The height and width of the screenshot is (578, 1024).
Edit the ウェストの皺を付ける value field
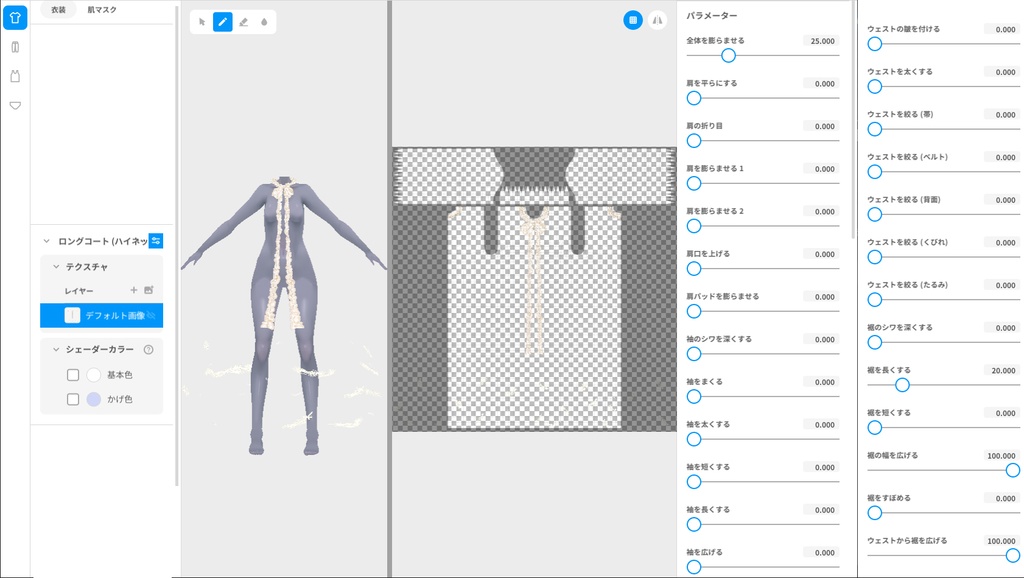pos(1002,29)
